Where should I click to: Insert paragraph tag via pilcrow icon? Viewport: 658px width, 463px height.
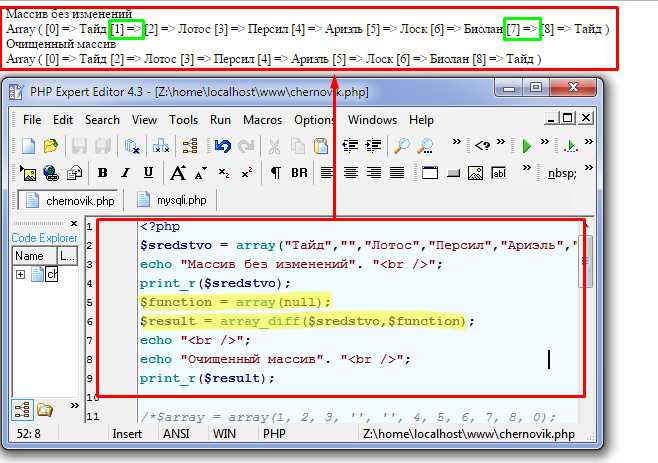pyautogui.click(x=276, y=173)
